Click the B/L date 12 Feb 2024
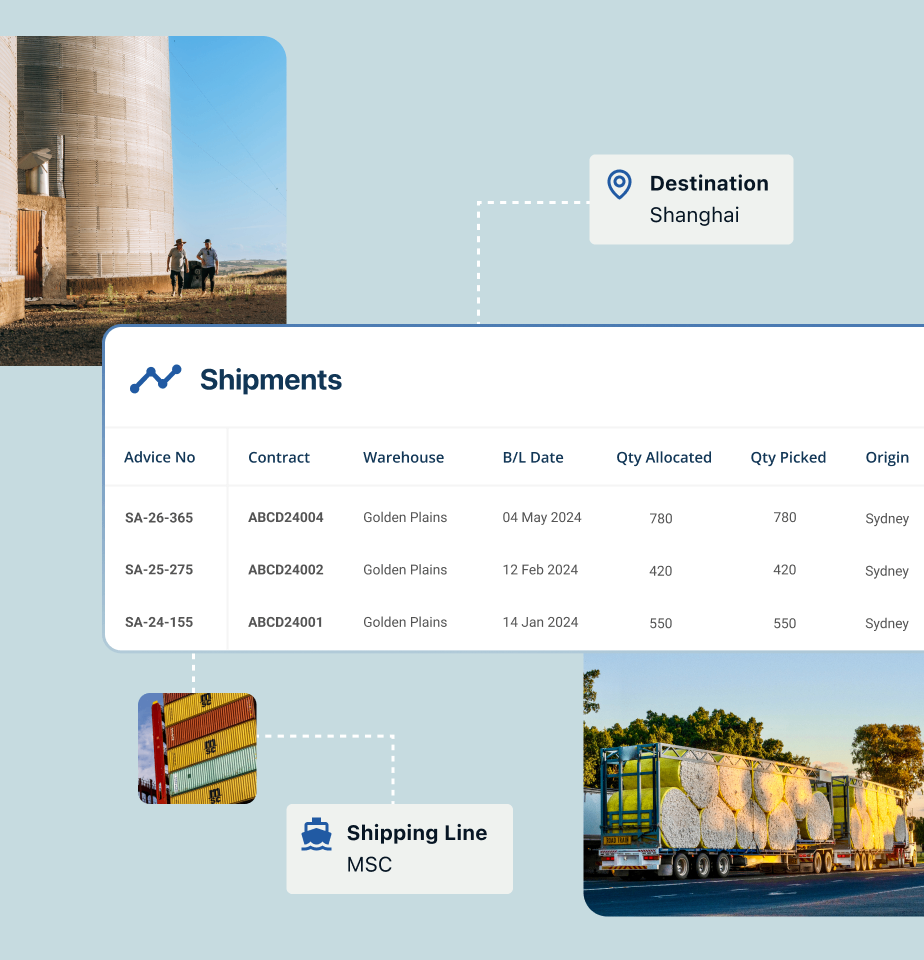Viewport: 924px width, 960px height. coord(540,569)
